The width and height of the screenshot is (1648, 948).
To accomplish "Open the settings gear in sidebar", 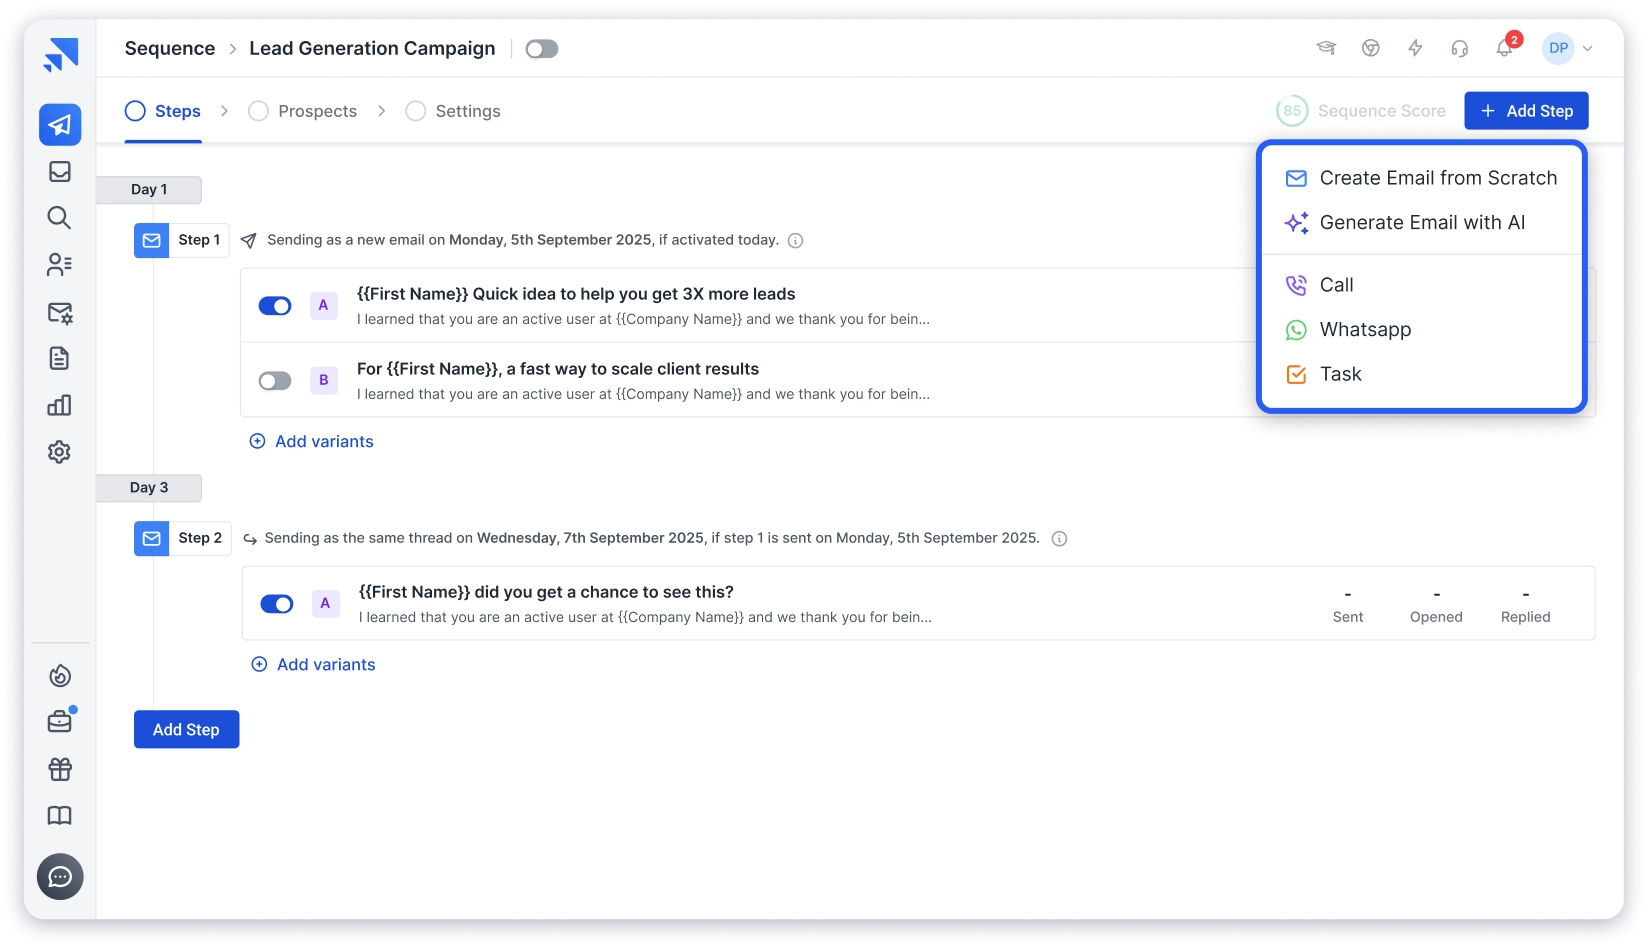I will pyautogui.click(x=59, y=452).
